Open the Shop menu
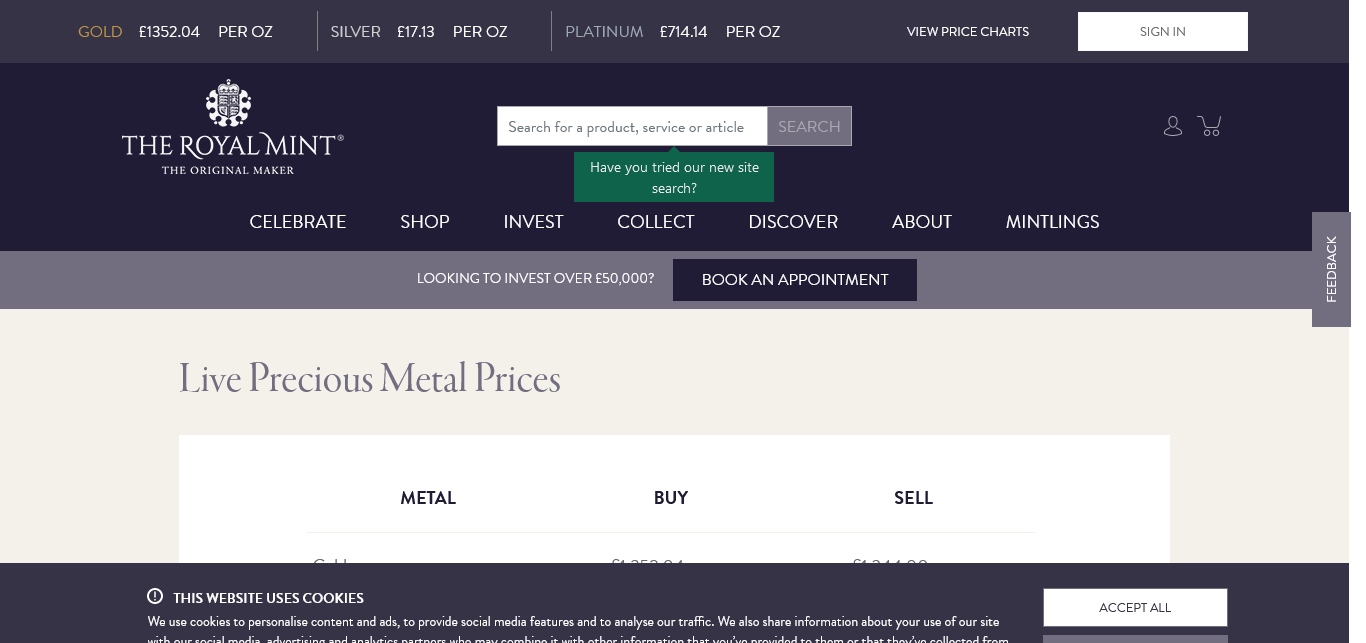 [425, 222]
